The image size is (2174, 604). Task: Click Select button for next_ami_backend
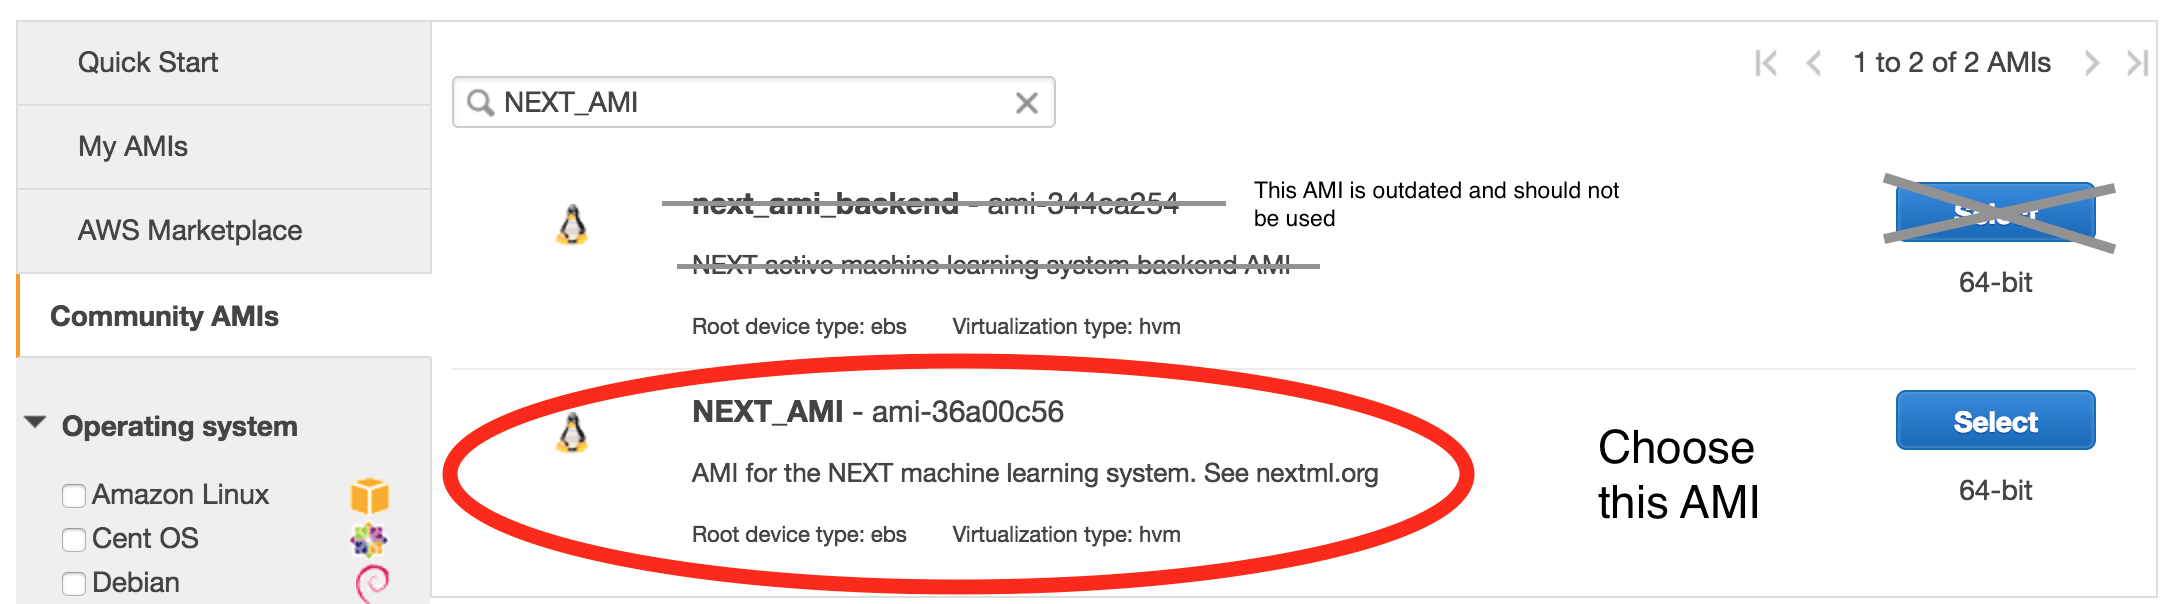click(1995, 212)
